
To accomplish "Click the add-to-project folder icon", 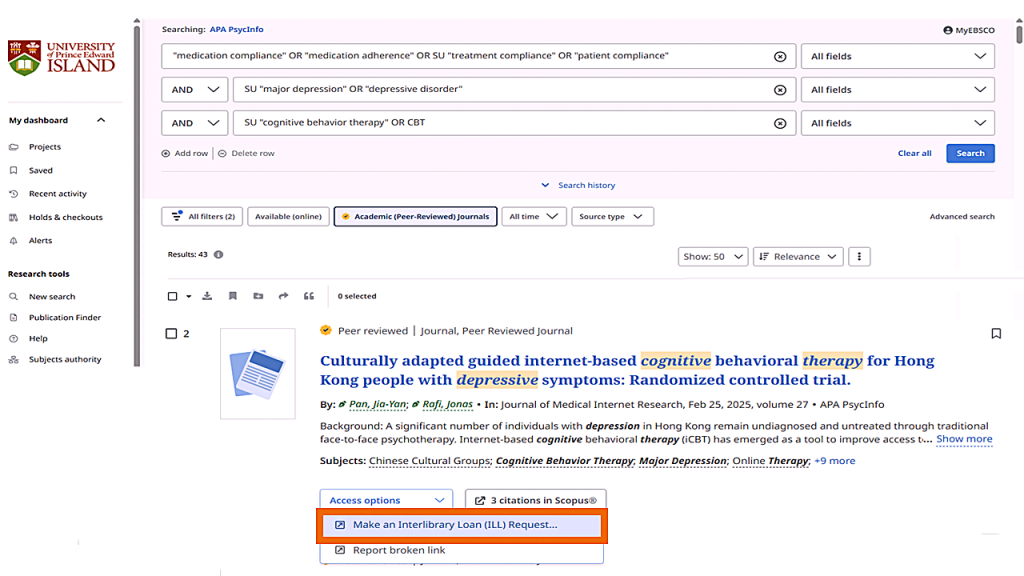I will coord(258,296).
